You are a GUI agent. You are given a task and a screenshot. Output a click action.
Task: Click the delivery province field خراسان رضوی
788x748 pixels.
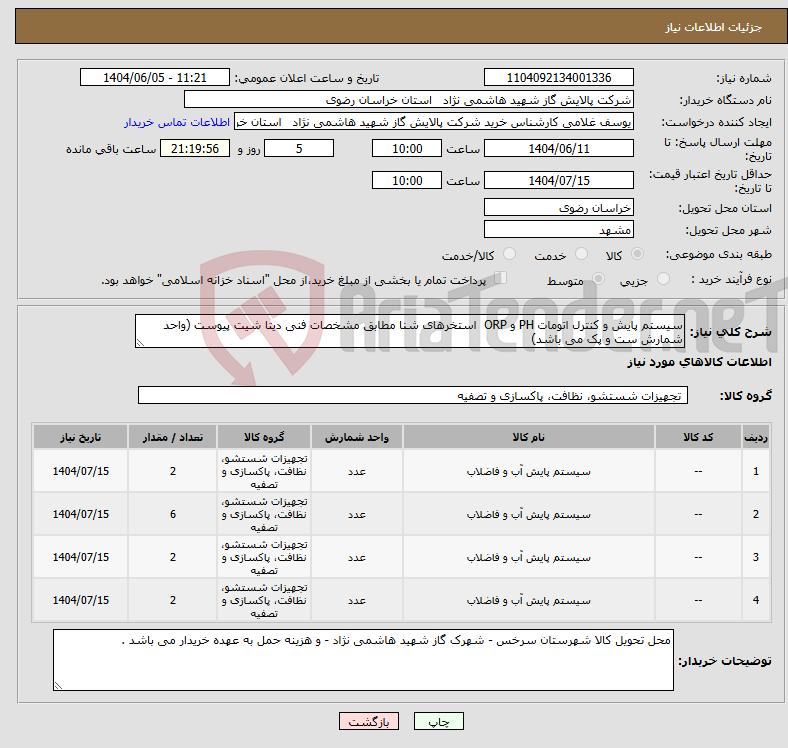tap(558, 207)
